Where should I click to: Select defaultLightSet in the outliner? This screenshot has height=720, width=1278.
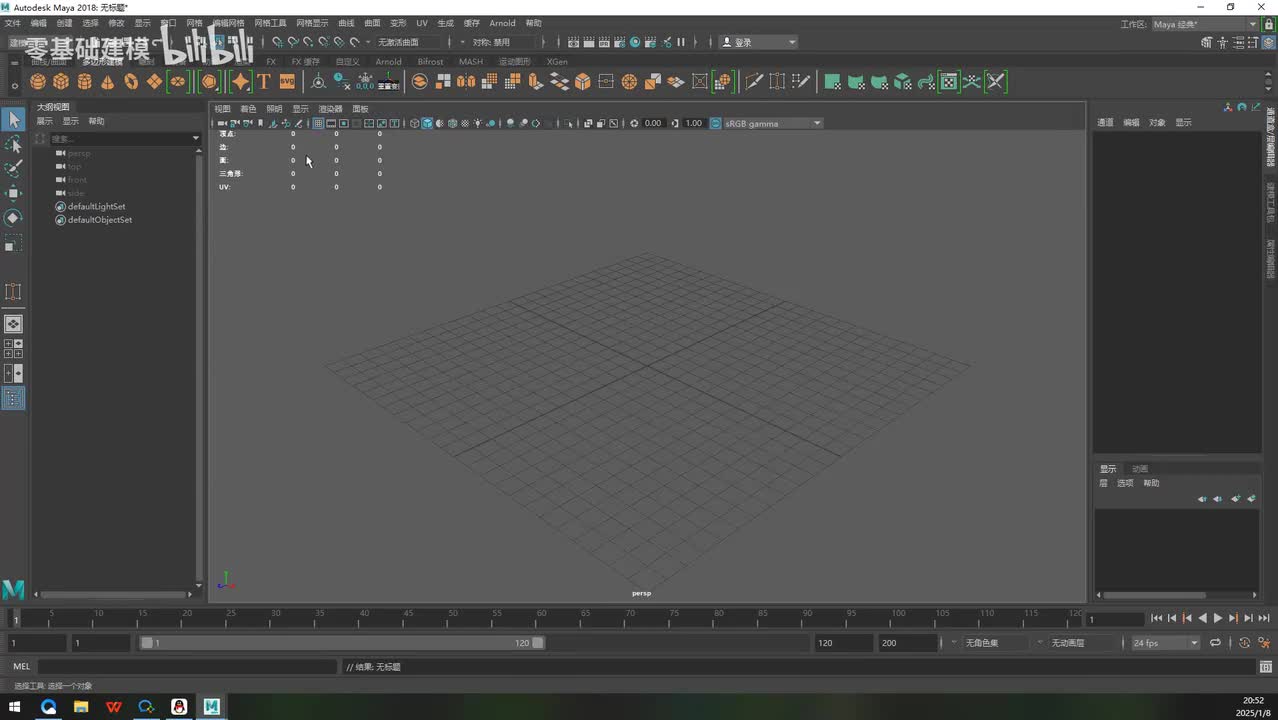96,207
